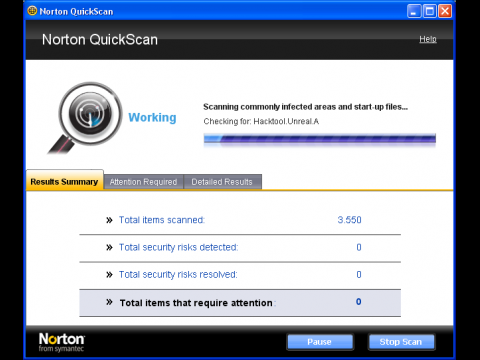Select the Results Summary tab
This screenshot has height=360, width=480.
point(65,180)
